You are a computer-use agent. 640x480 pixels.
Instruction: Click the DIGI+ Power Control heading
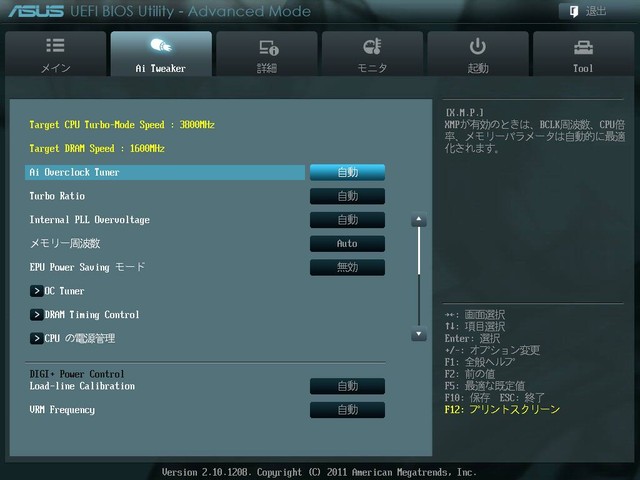77,374
